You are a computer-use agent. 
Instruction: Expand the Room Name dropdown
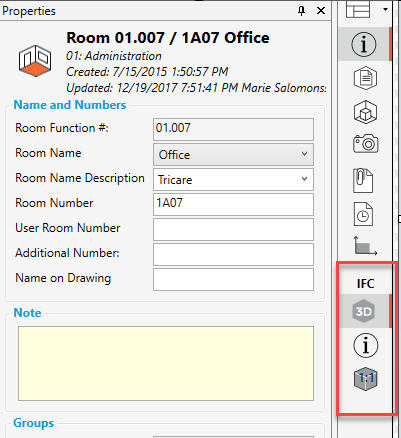(233, 154)
